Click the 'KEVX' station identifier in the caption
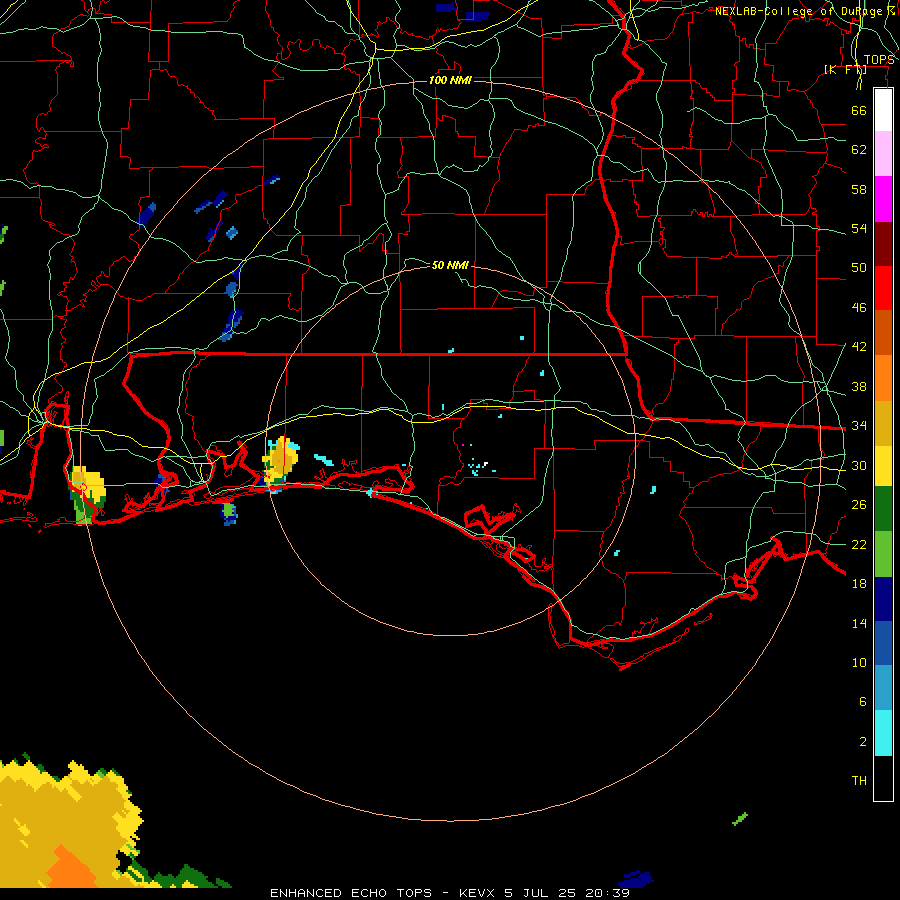 click(x=476, y=893)
